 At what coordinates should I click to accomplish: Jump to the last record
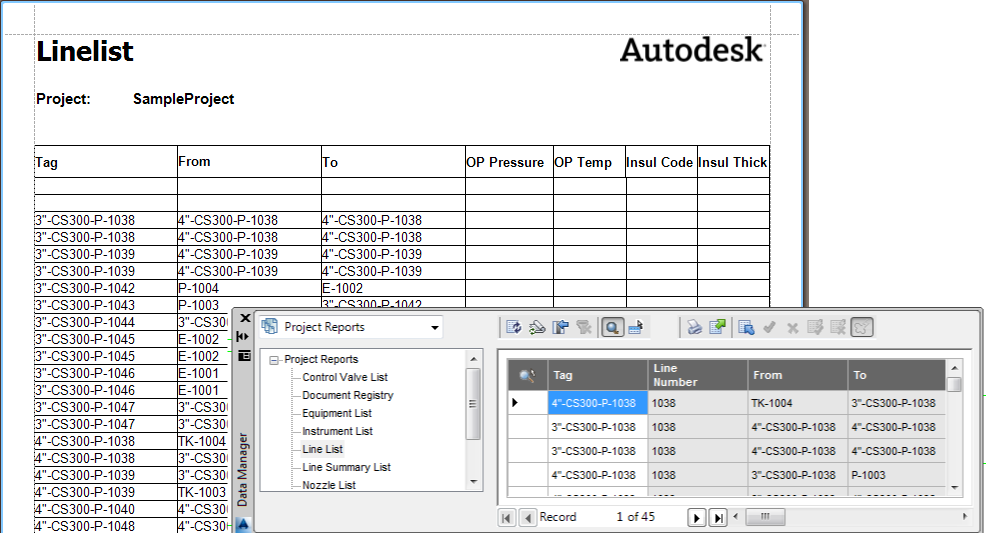pyautogui.click(x=717, y=517)
